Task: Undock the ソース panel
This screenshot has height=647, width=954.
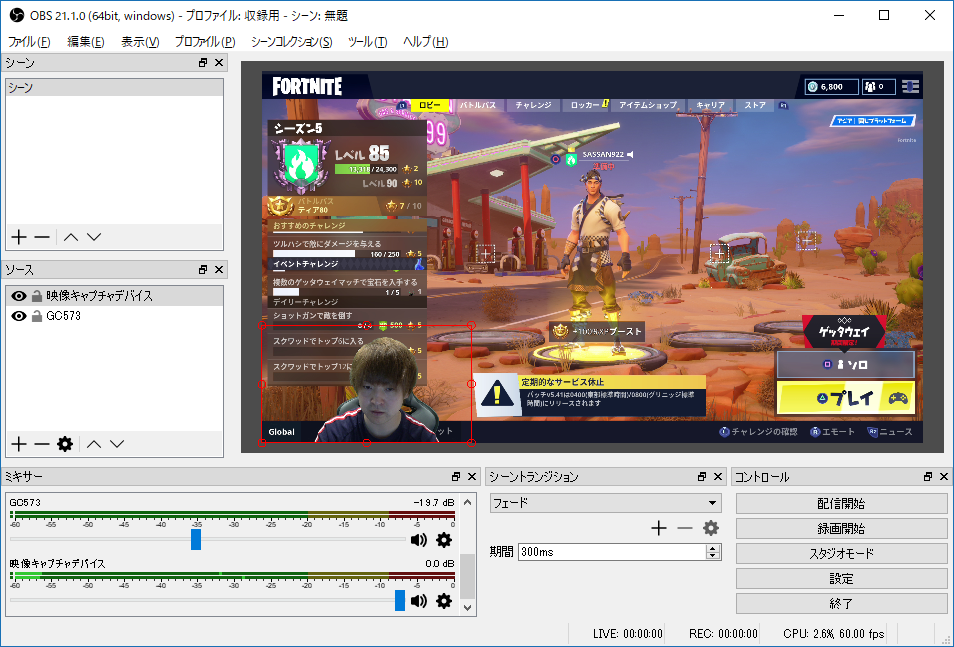Action: [203, 270]
